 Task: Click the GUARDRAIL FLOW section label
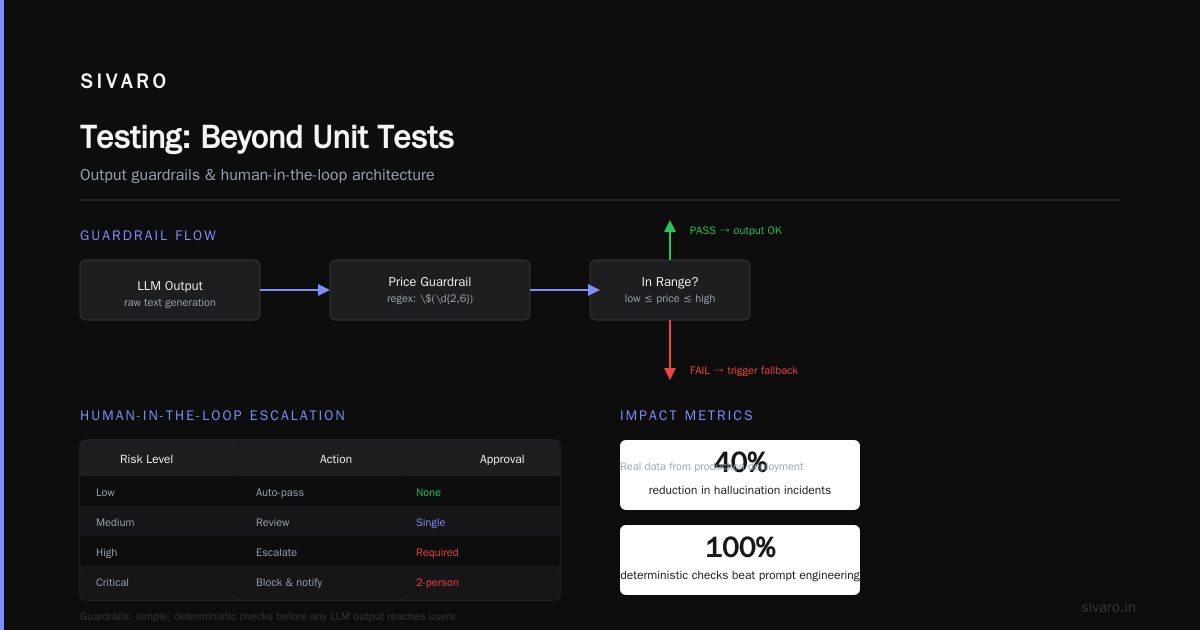(148, 236)
